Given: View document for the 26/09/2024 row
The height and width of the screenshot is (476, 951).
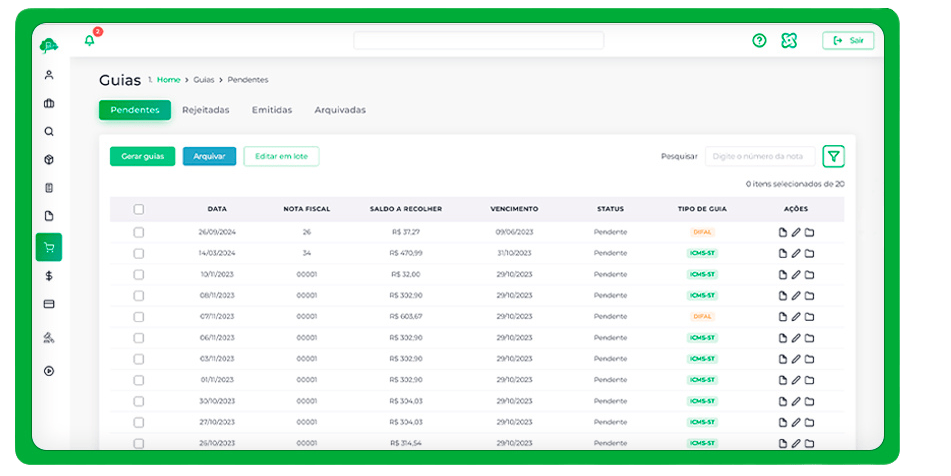Looking at the screenshot, I should pos(782,232).
